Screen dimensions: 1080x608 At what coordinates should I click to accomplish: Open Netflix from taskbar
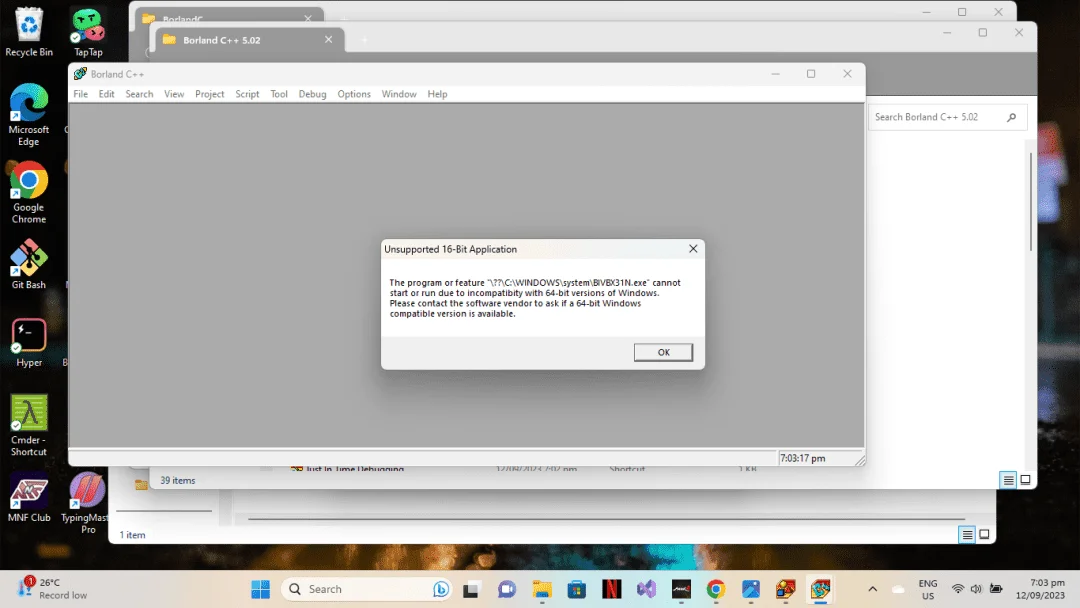click(x=612, y=589)
